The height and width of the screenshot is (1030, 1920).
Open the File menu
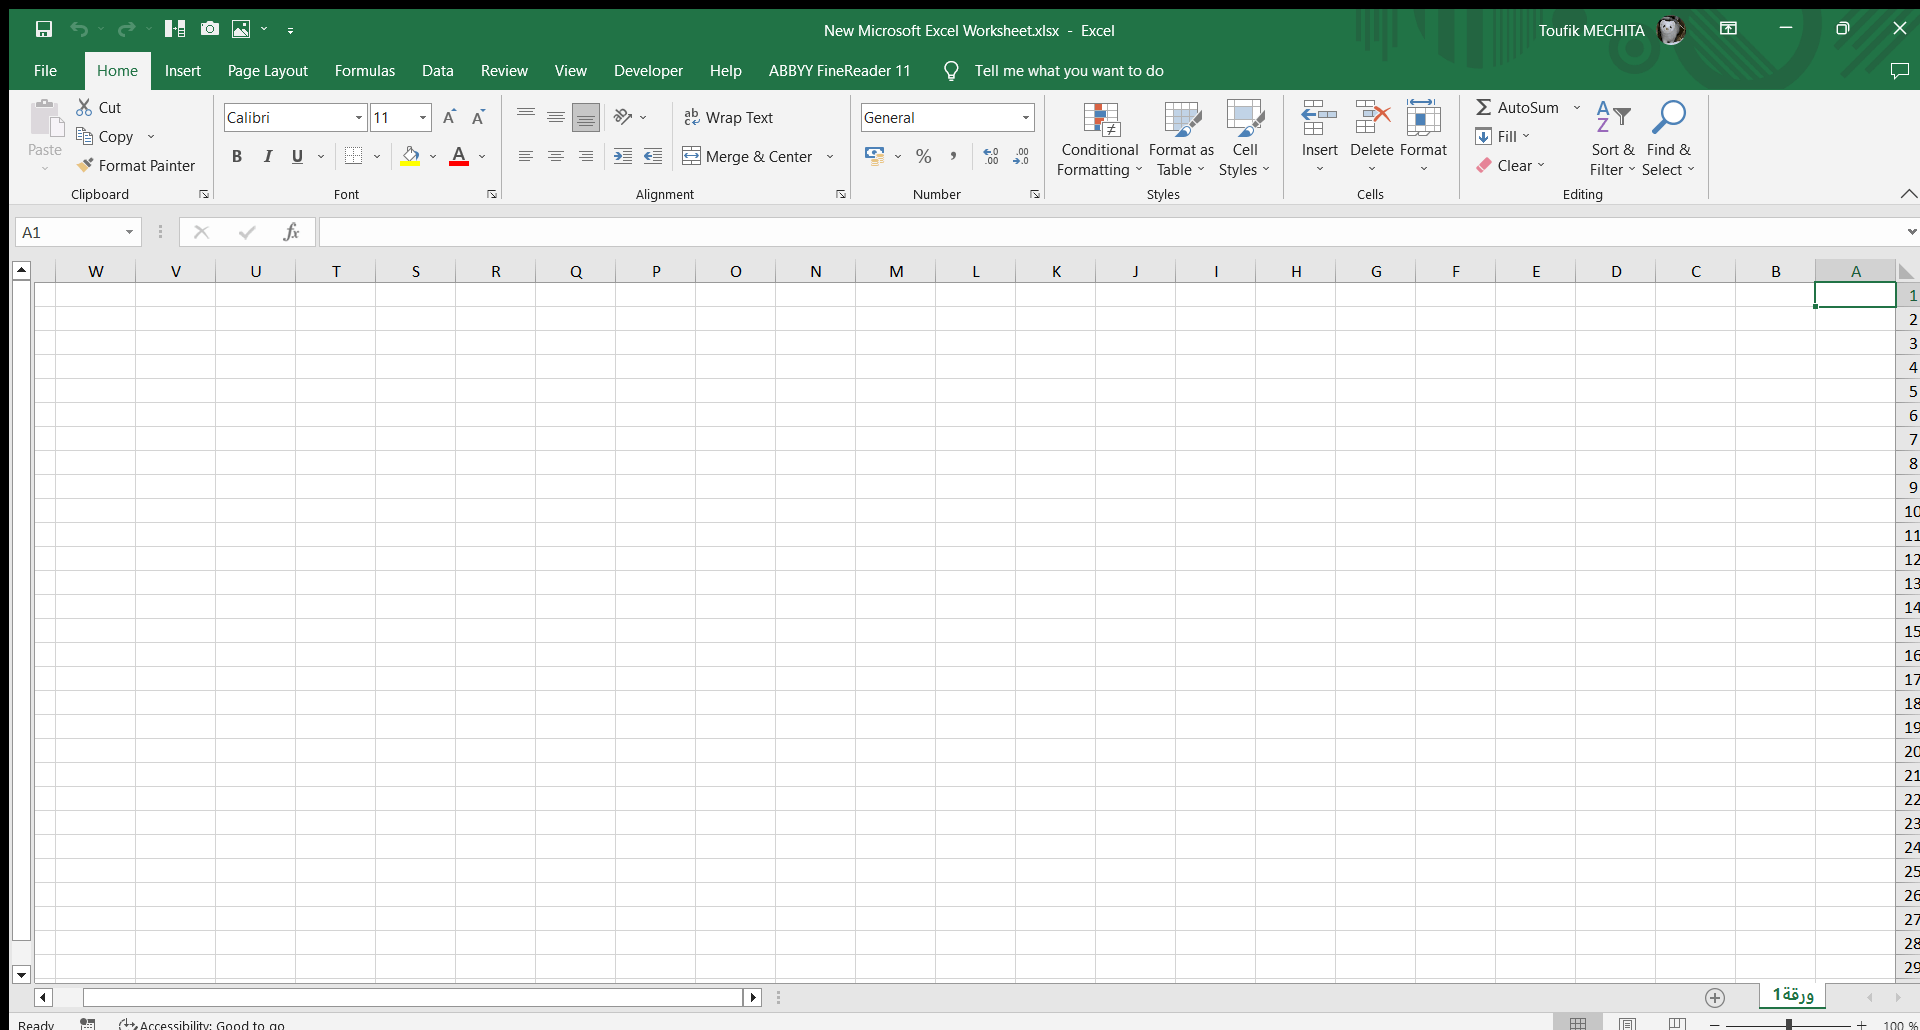click(45, 70)
